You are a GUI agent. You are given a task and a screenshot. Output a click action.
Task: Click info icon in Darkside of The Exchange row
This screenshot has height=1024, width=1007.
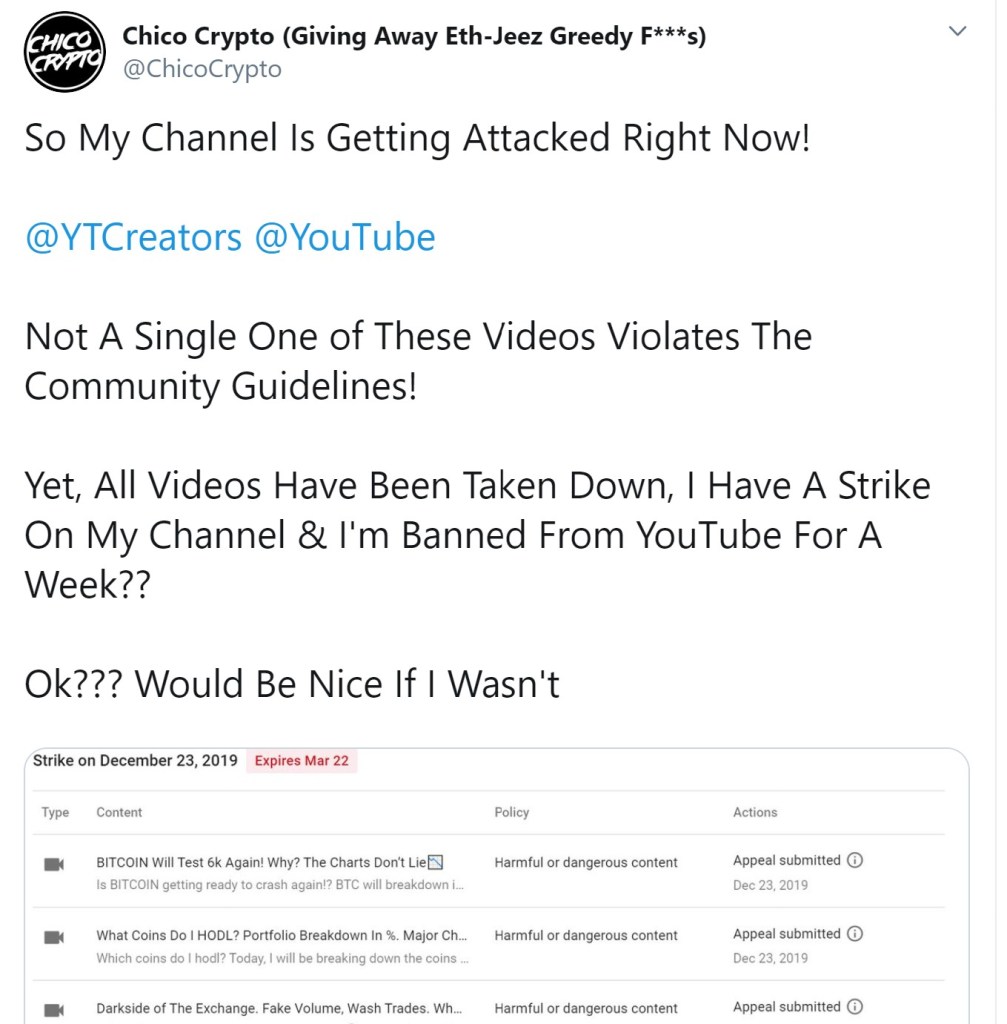click(x=855, y=1007)
